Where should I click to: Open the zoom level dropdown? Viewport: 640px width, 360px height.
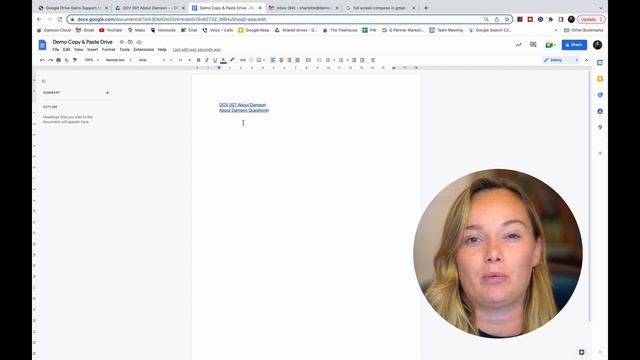[x=91, y=60]
